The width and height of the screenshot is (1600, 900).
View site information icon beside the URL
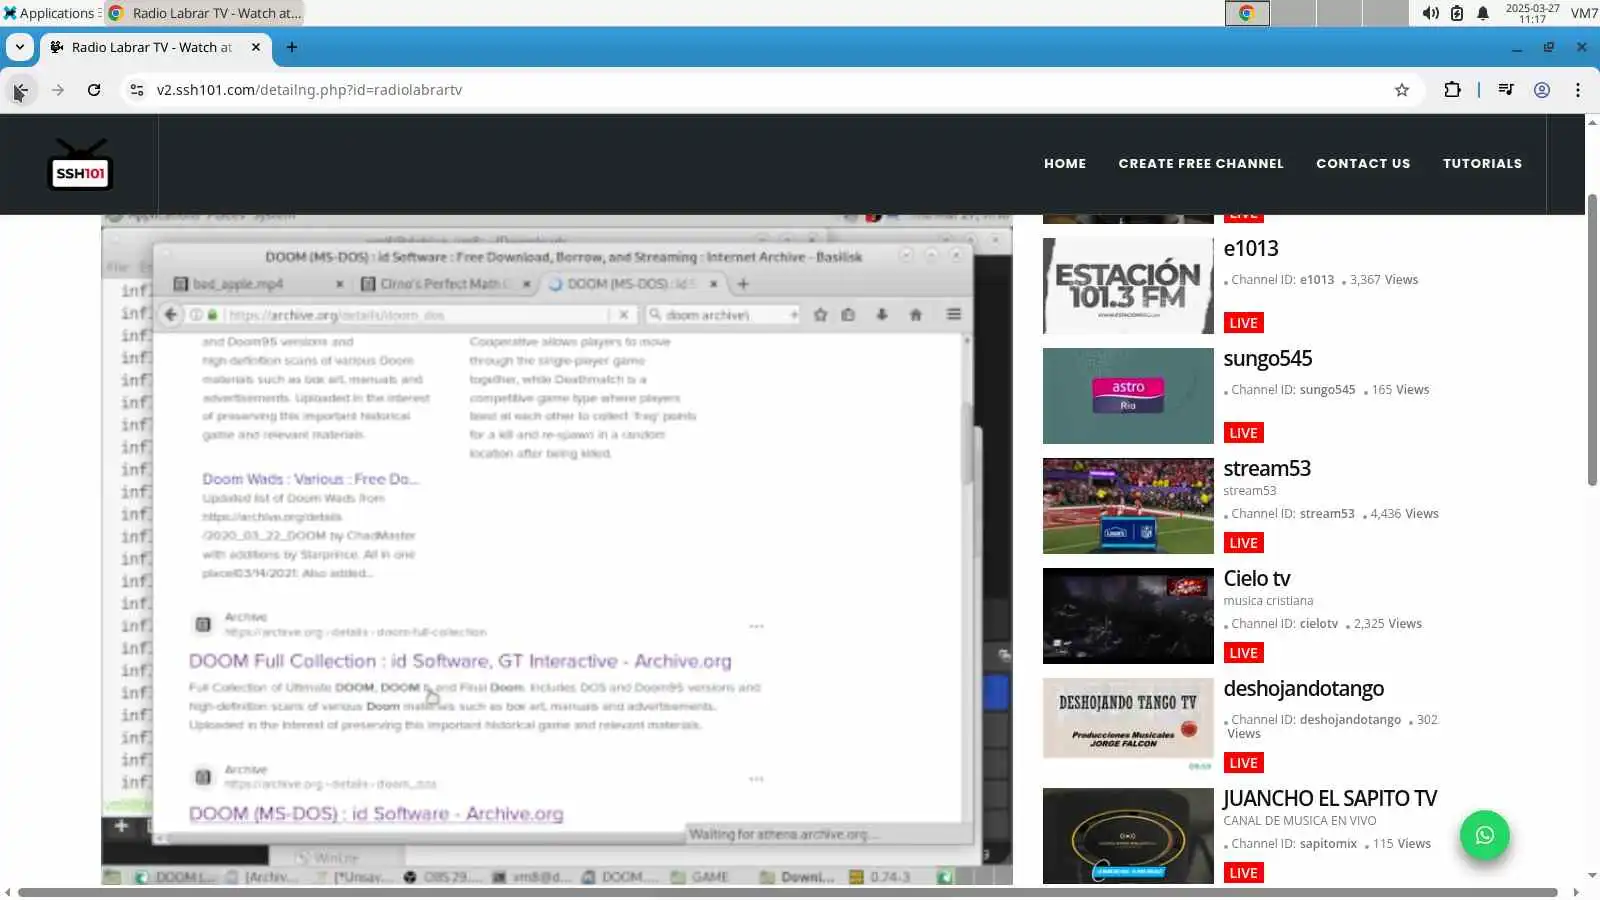(x=137, y=90)
